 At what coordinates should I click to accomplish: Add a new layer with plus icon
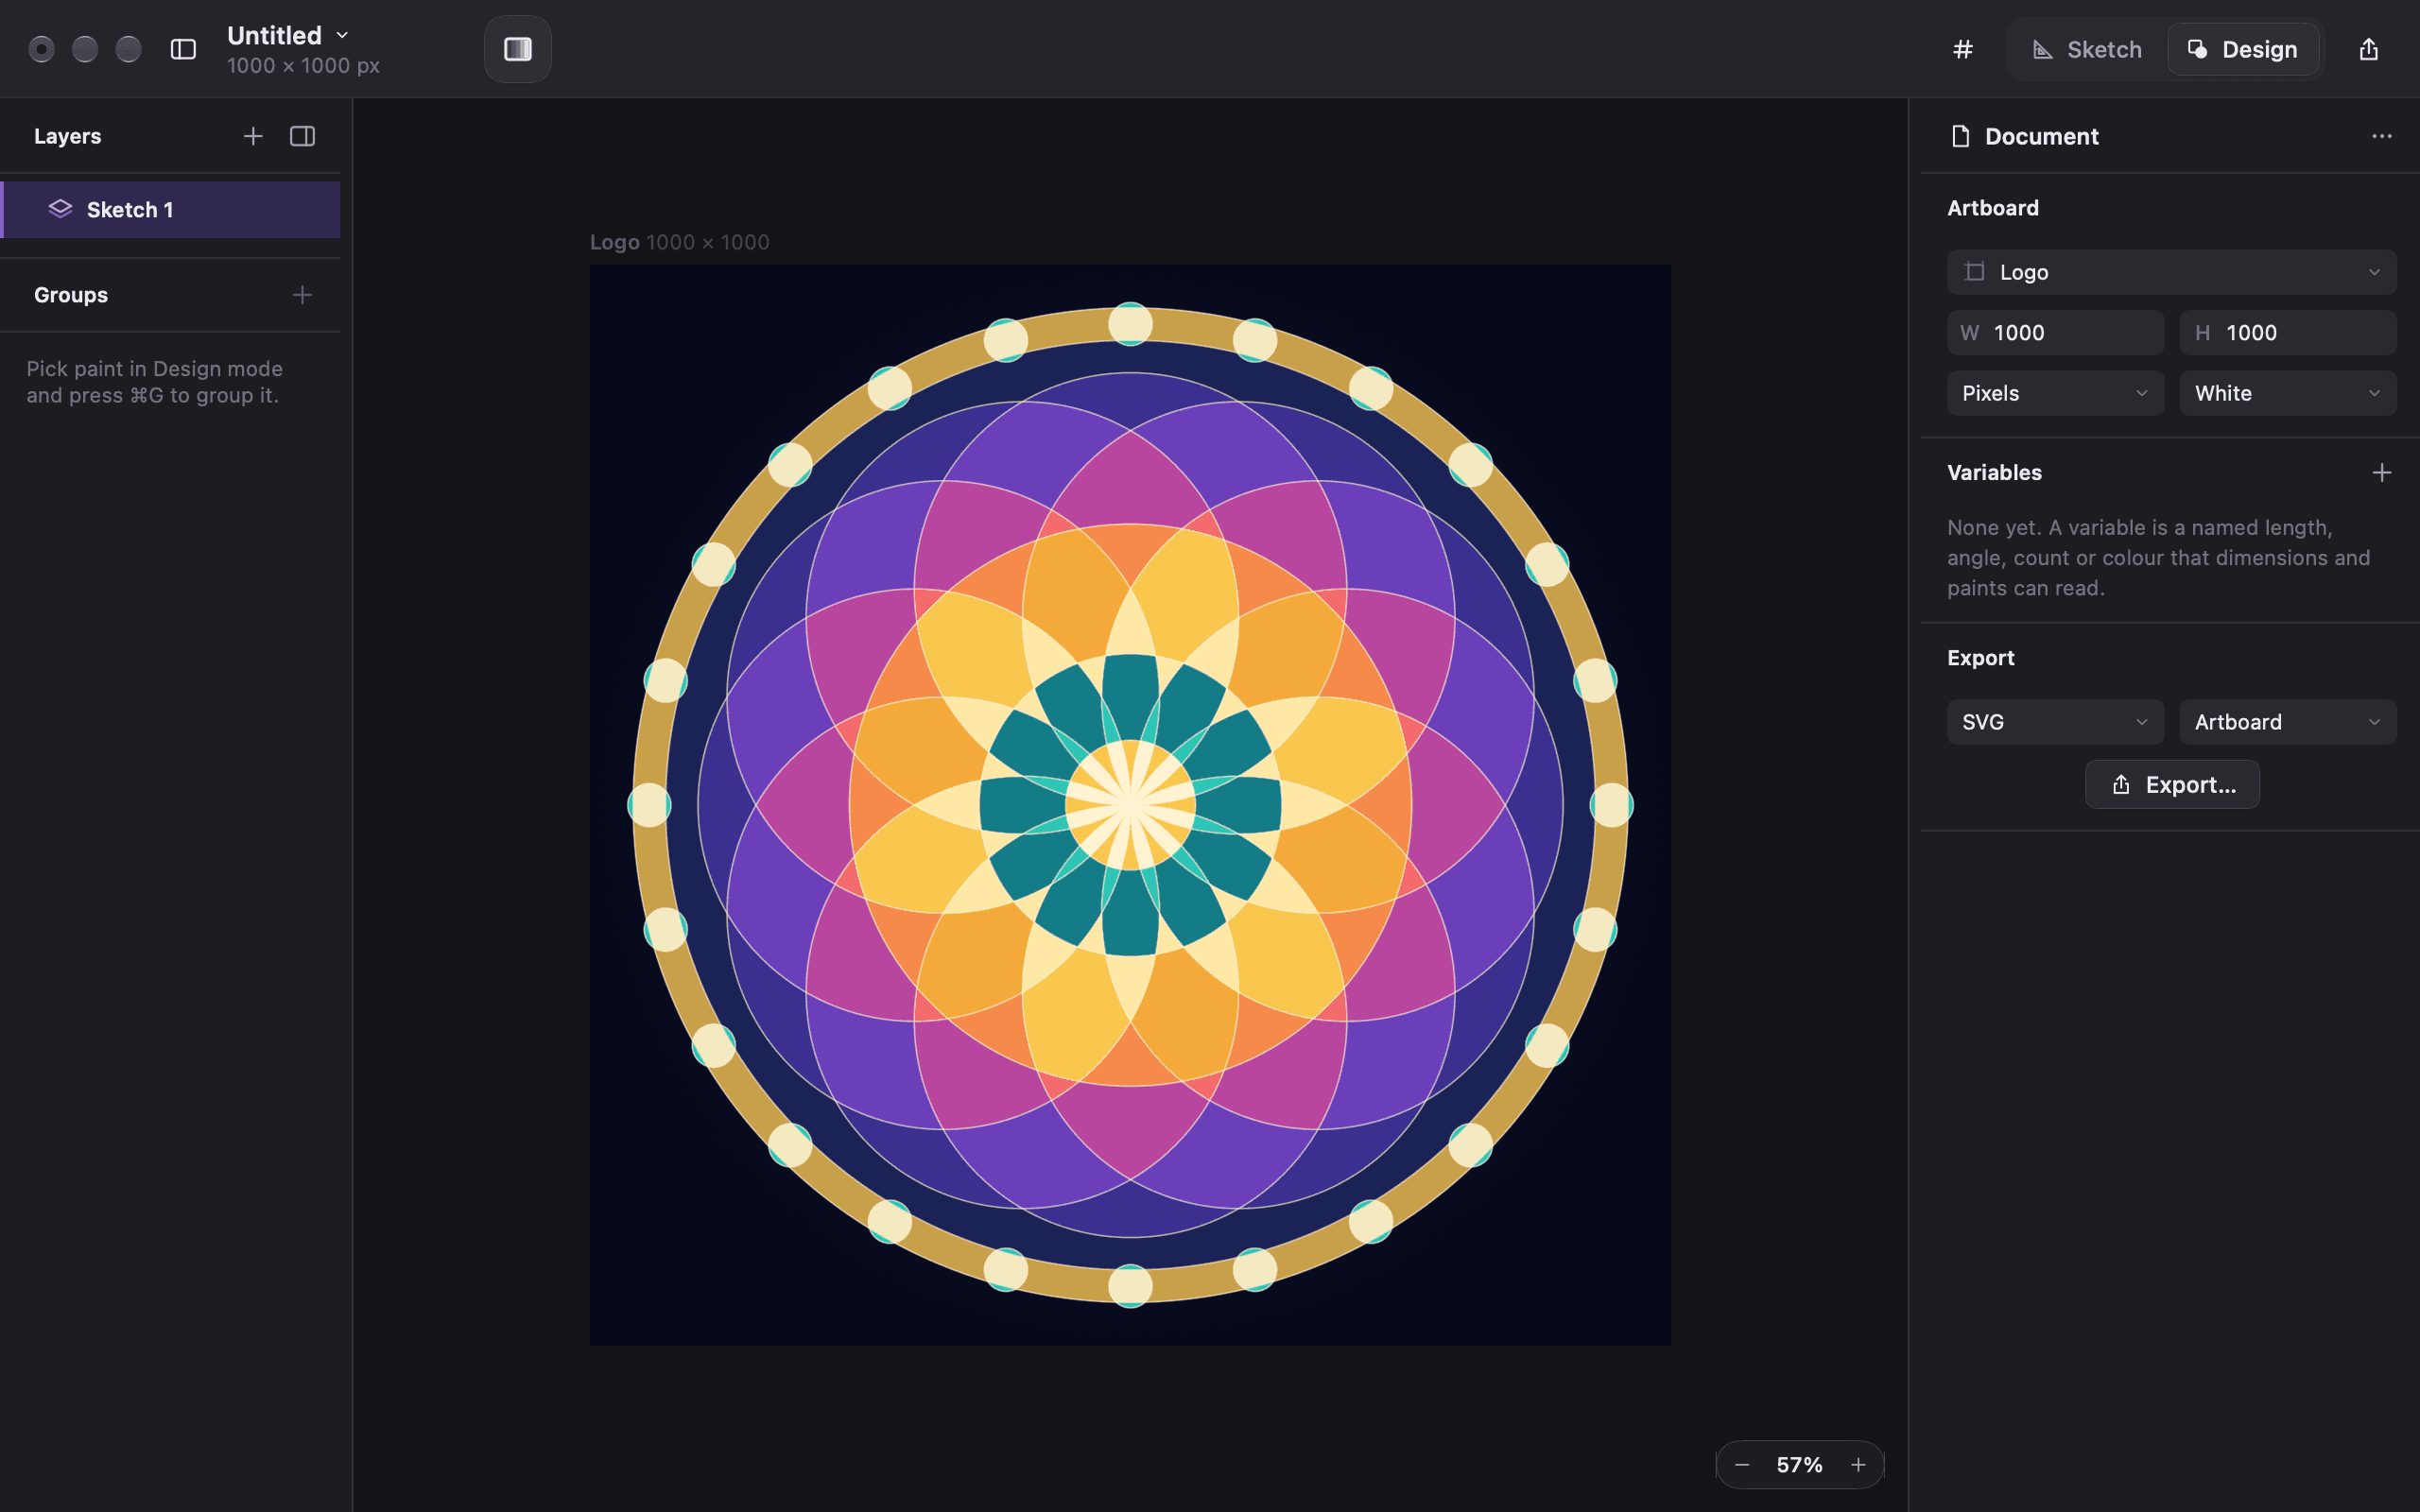(253, 136)
